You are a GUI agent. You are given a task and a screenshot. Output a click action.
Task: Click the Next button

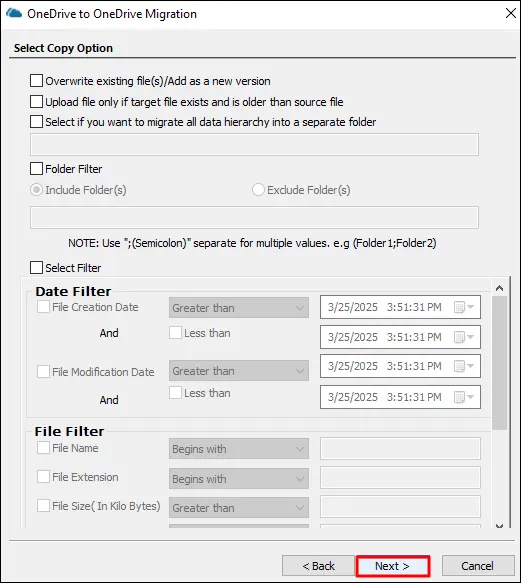(x=393, y=566)
